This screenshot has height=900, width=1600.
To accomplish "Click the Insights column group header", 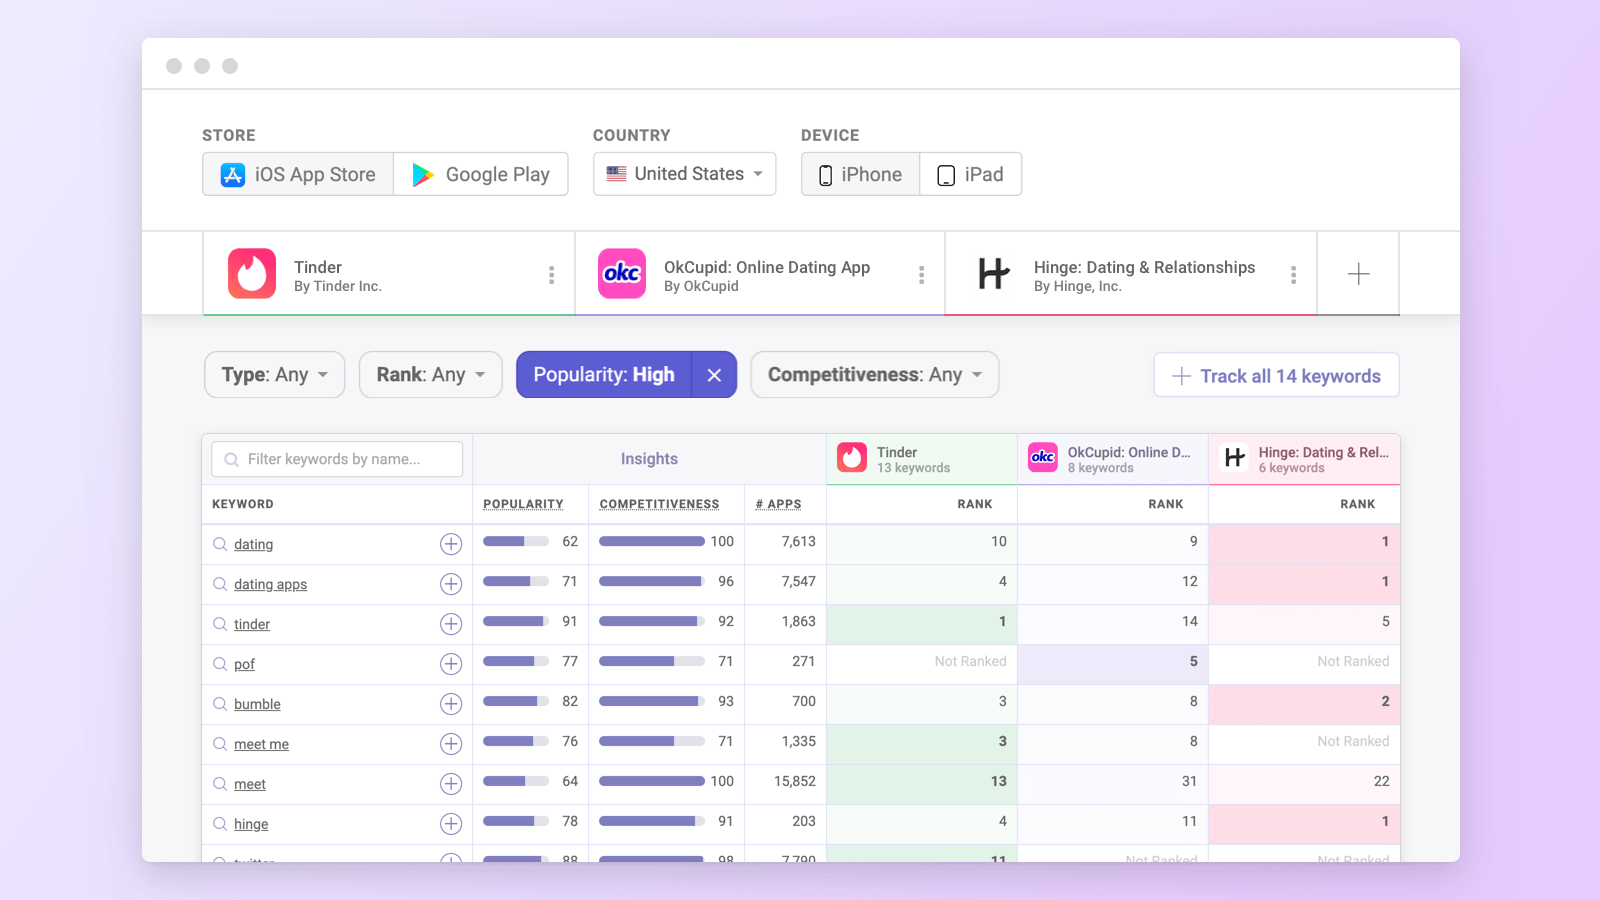I will 649,459.
